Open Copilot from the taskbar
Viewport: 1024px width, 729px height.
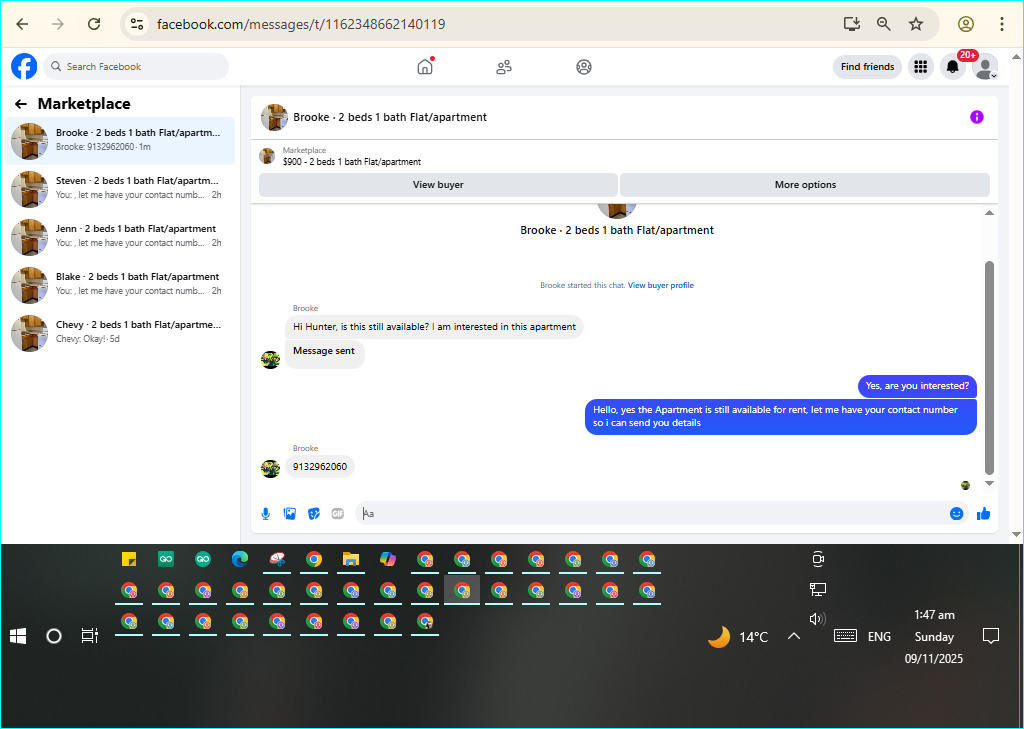(x=388, y=559)
